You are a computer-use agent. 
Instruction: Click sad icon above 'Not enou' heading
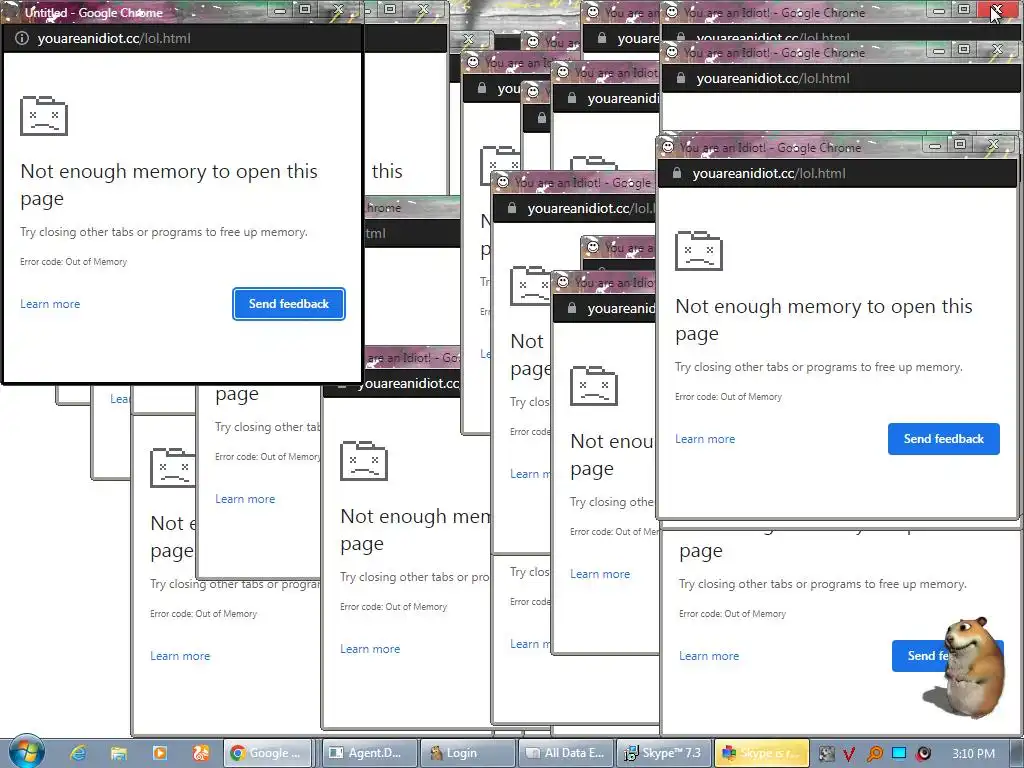594,385
